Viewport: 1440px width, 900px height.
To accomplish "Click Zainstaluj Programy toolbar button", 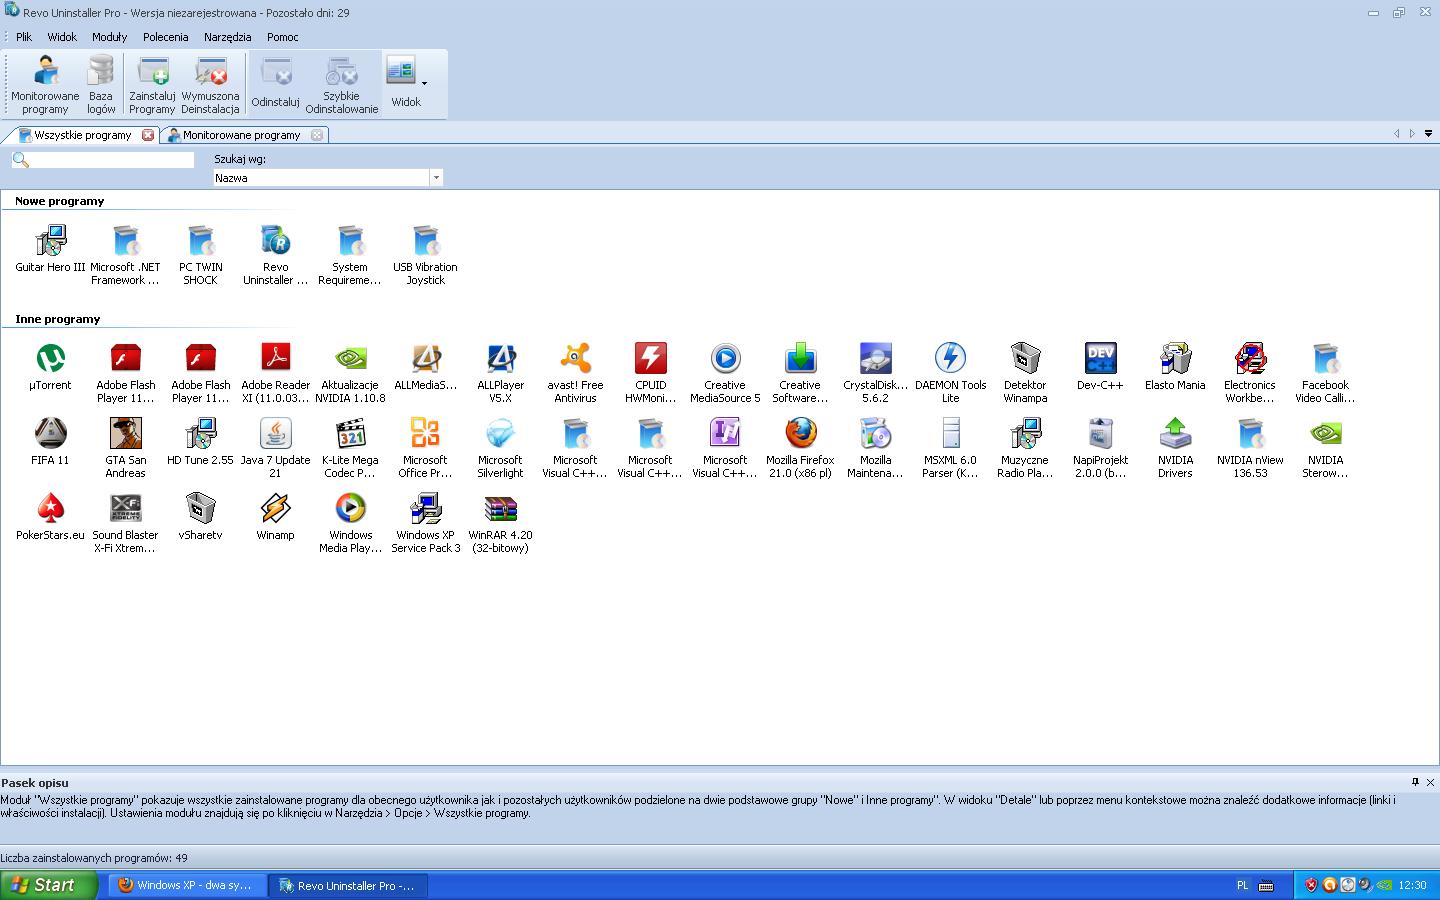I will [x=152, y=84].
